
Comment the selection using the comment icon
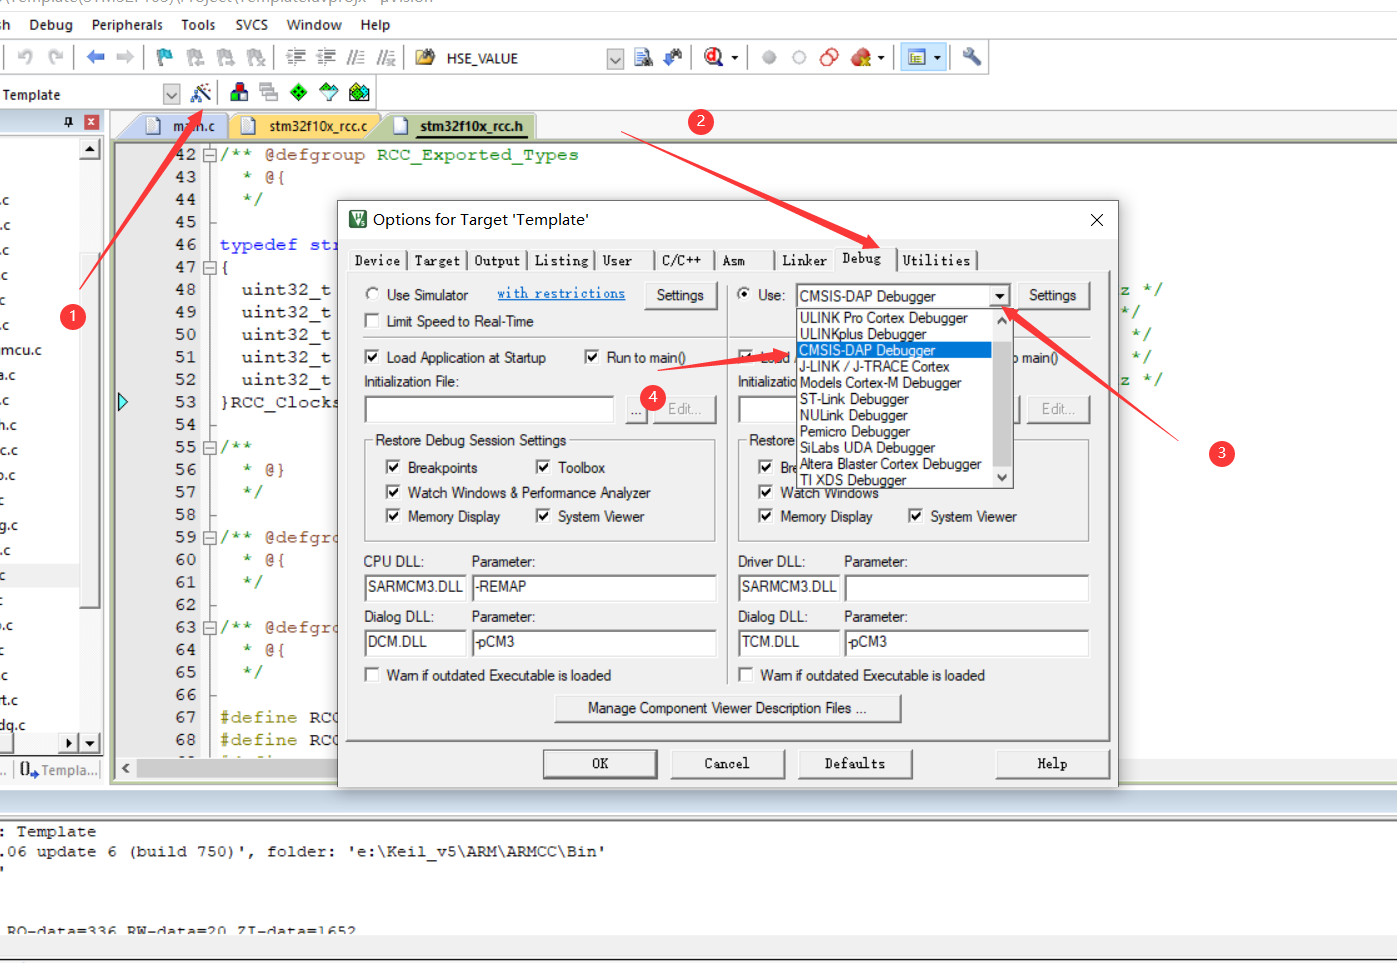click(356, 57)
